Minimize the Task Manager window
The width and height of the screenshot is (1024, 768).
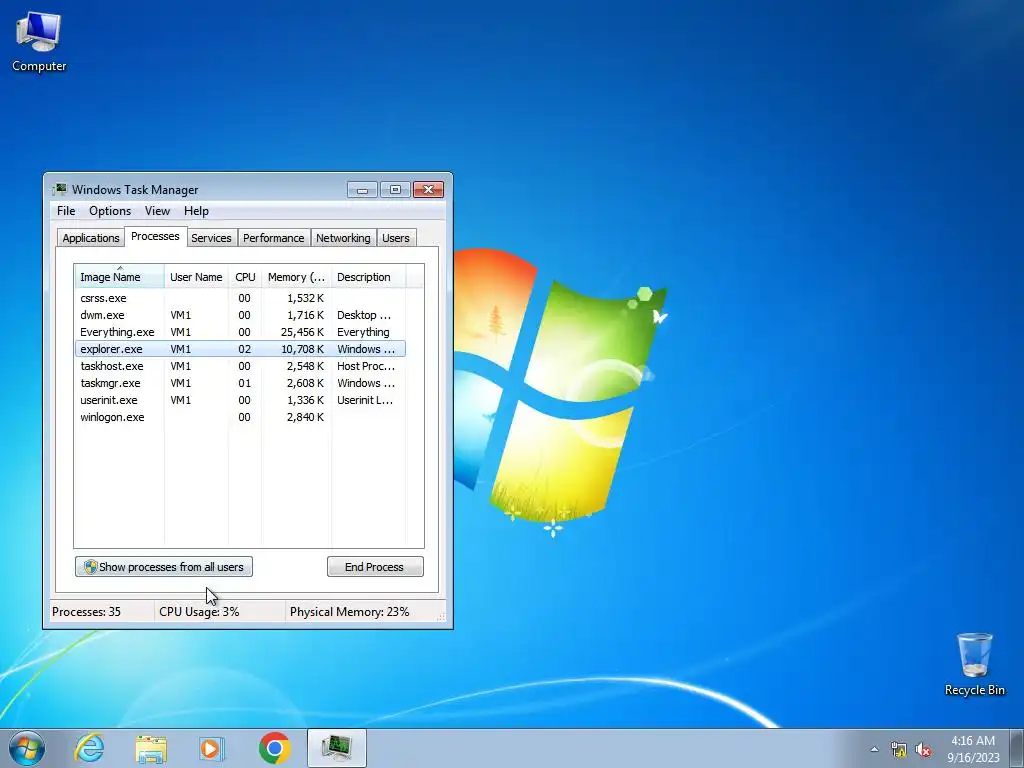pos(362,189)
